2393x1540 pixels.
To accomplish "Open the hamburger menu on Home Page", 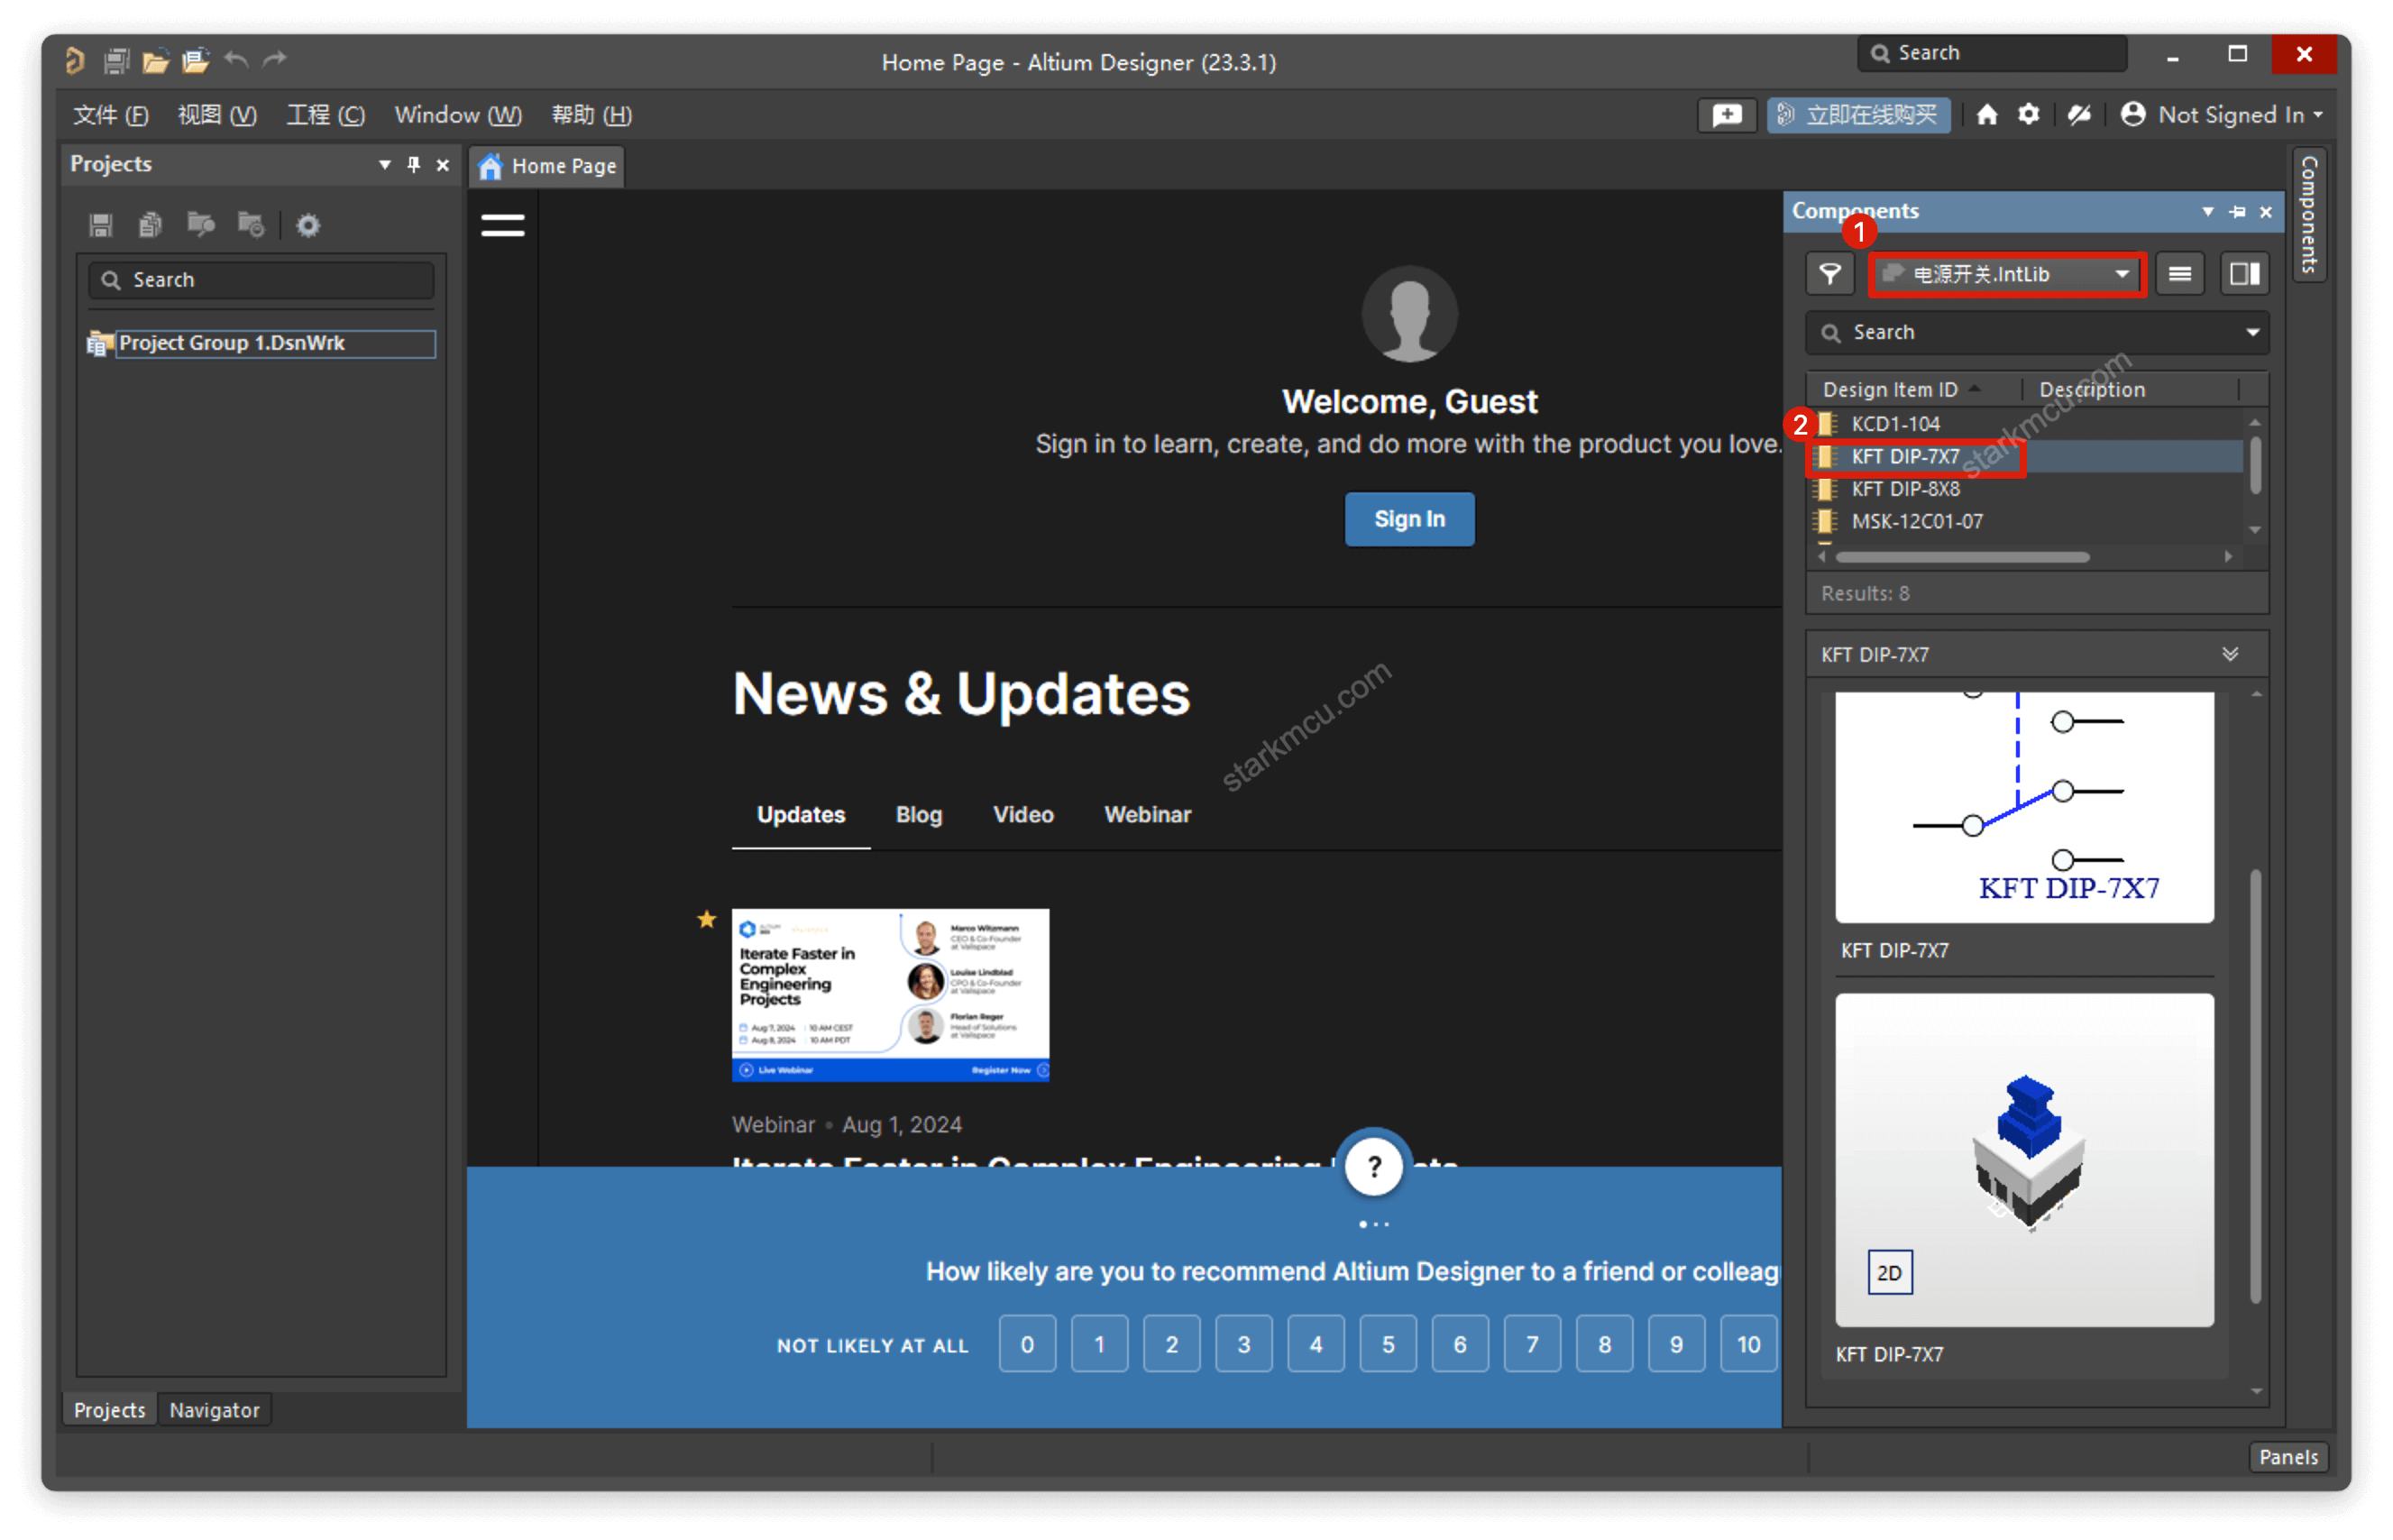I will [x=502, y=226].
